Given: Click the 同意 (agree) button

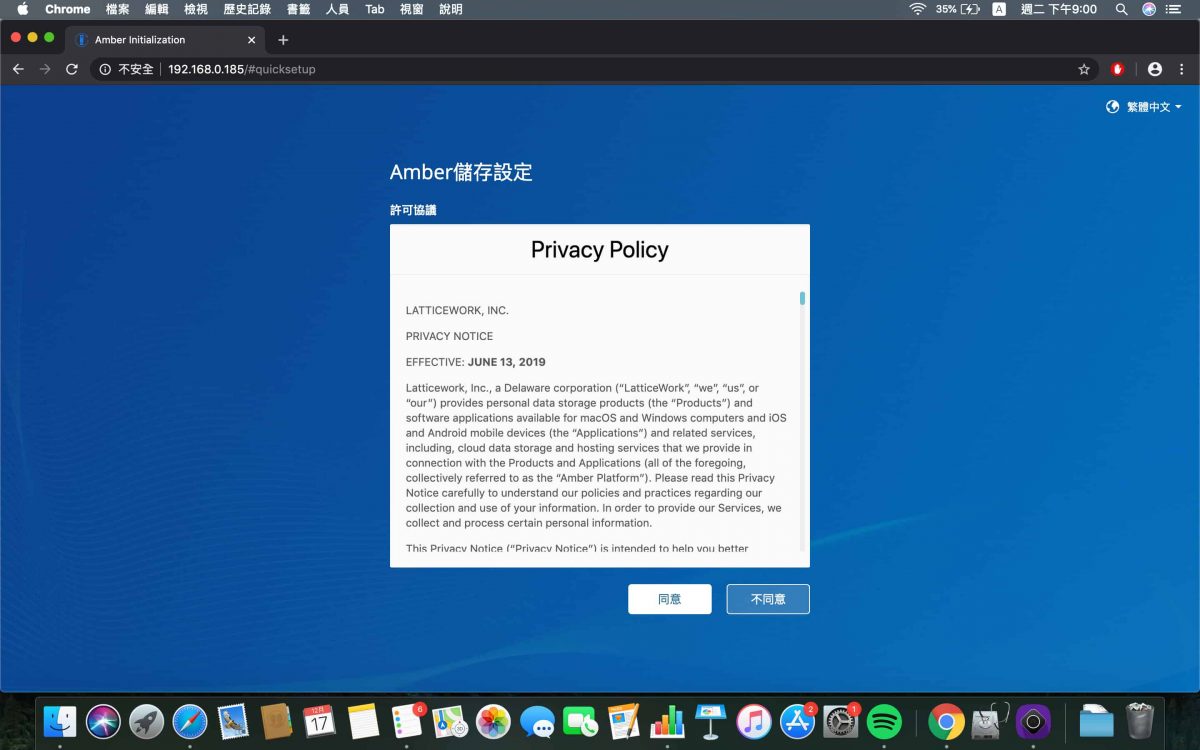Looking at the screenshot, I should [670, 599].
